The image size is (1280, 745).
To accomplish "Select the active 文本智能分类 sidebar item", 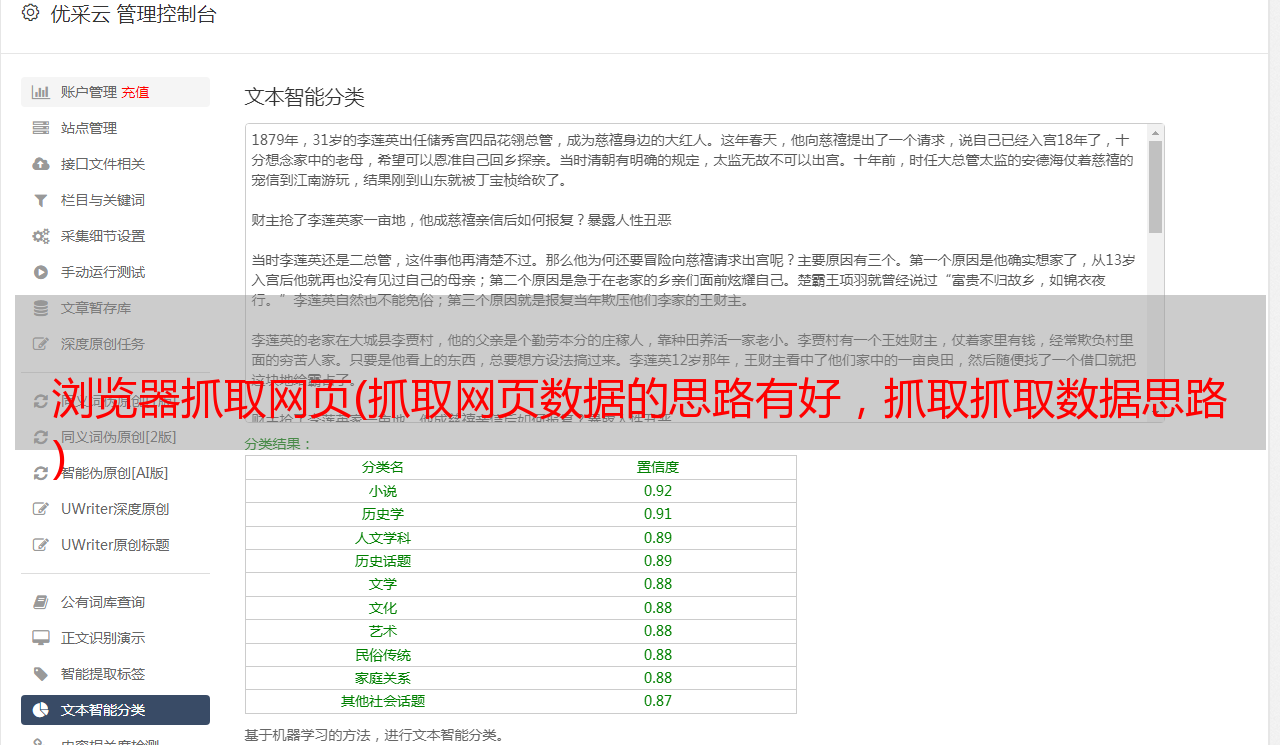I will [115, 710].
